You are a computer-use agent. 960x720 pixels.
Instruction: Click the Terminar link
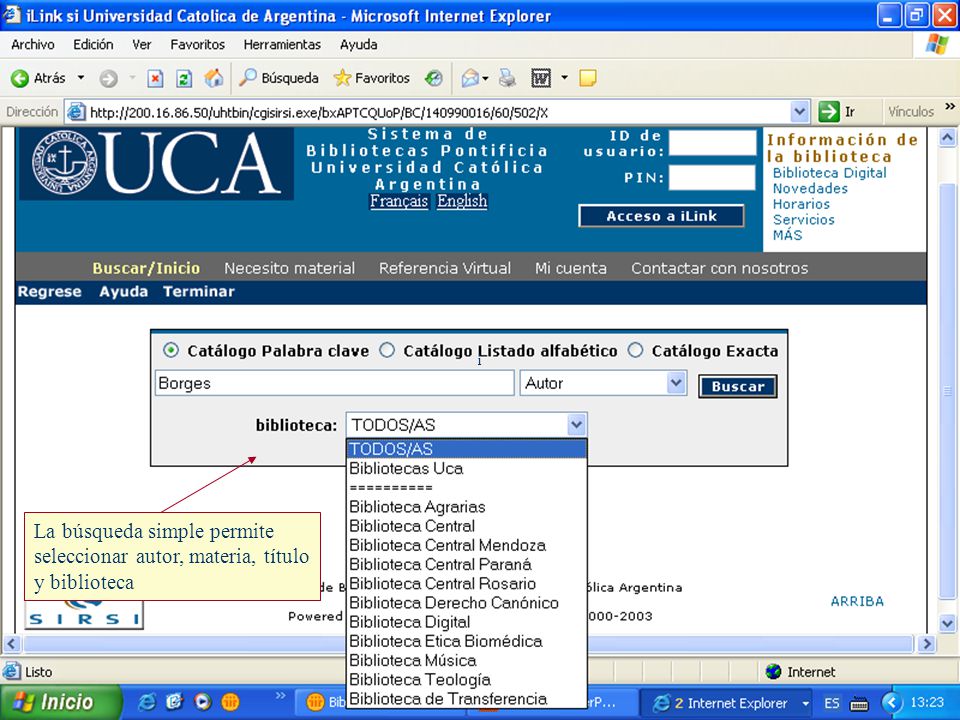198,291
